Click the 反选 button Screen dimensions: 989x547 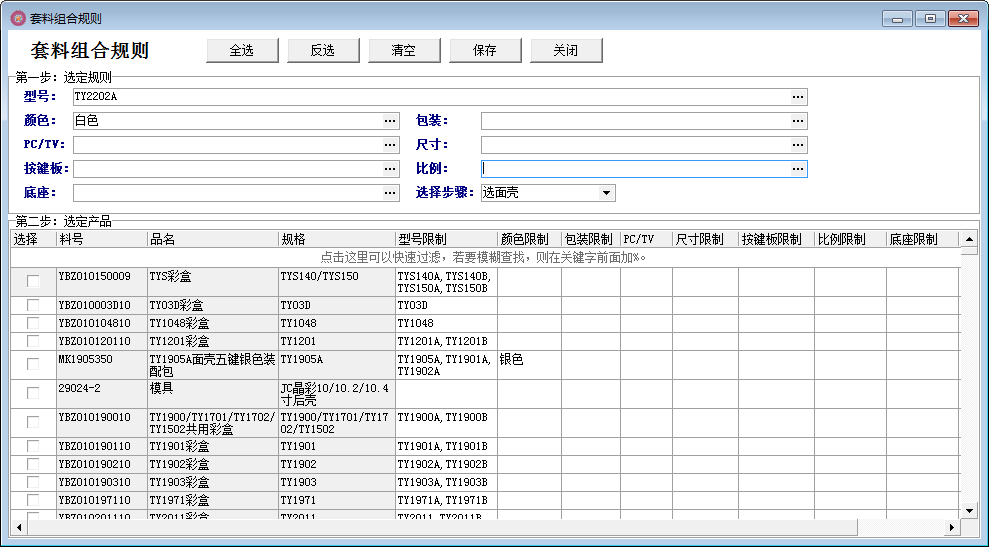[323, 50]
